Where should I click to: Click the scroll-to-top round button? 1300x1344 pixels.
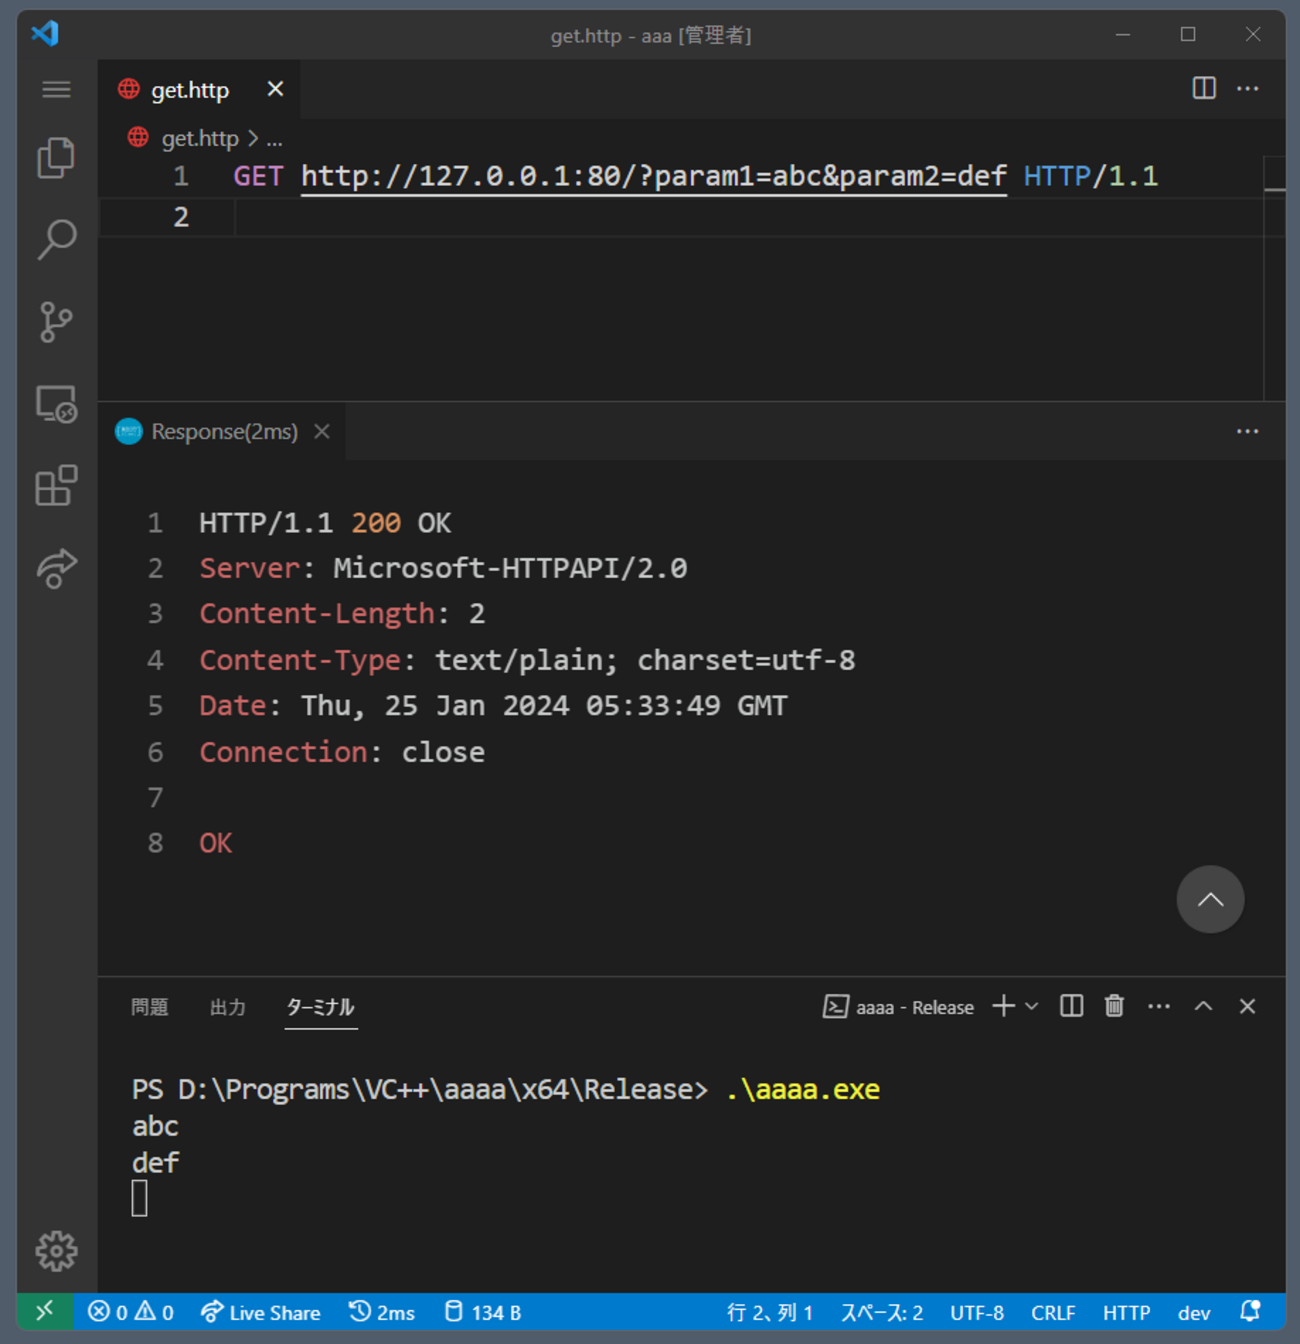(1210, 899)
